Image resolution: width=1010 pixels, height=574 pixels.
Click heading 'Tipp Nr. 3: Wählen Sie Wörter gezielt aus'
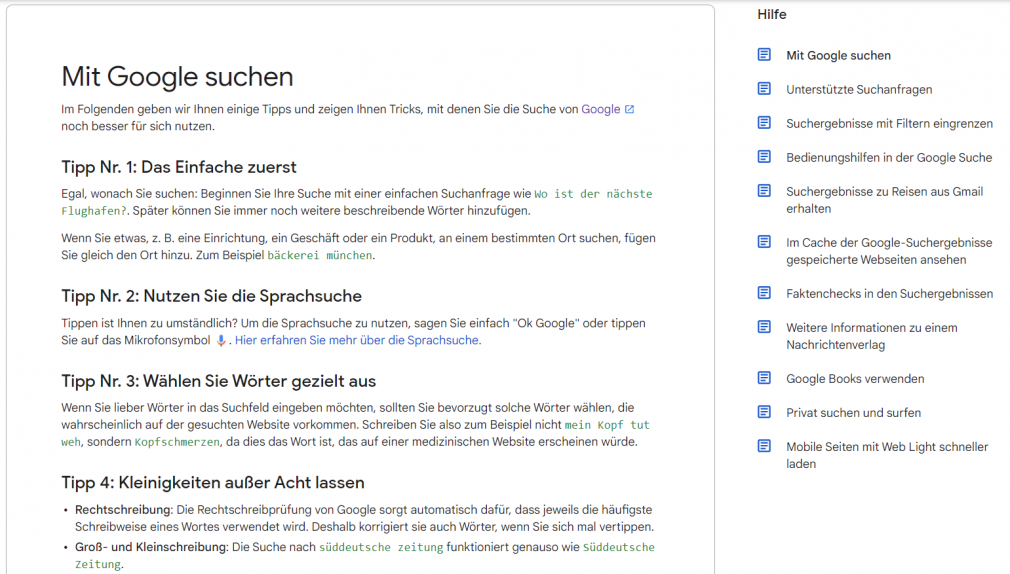[x=218, y=381]
